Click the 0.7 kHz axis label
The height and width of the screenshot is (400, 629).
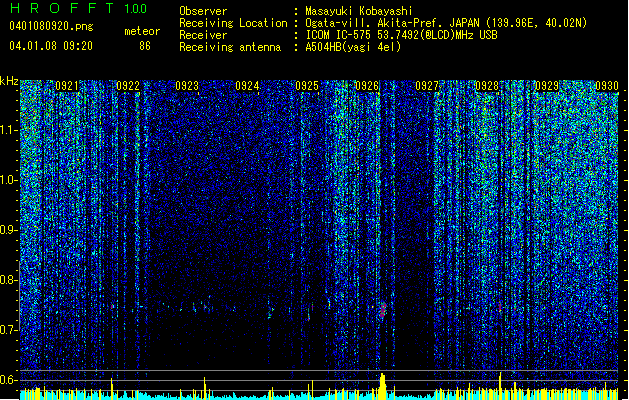pos(9,330)
